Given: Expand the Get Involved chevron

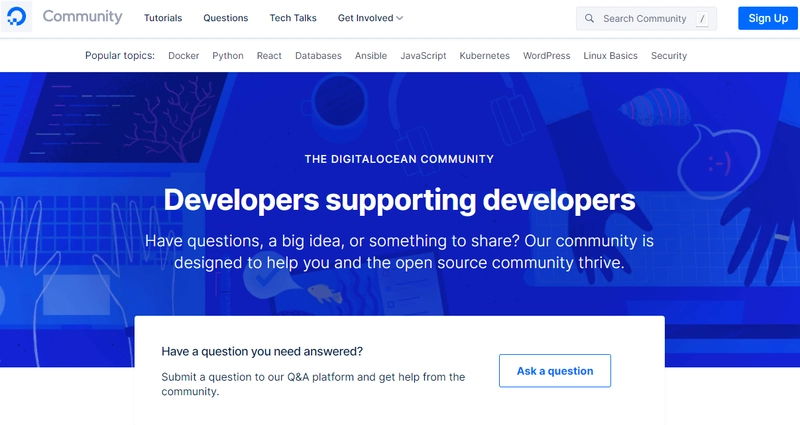Looking at the screenshot, I should click(399, 18).
